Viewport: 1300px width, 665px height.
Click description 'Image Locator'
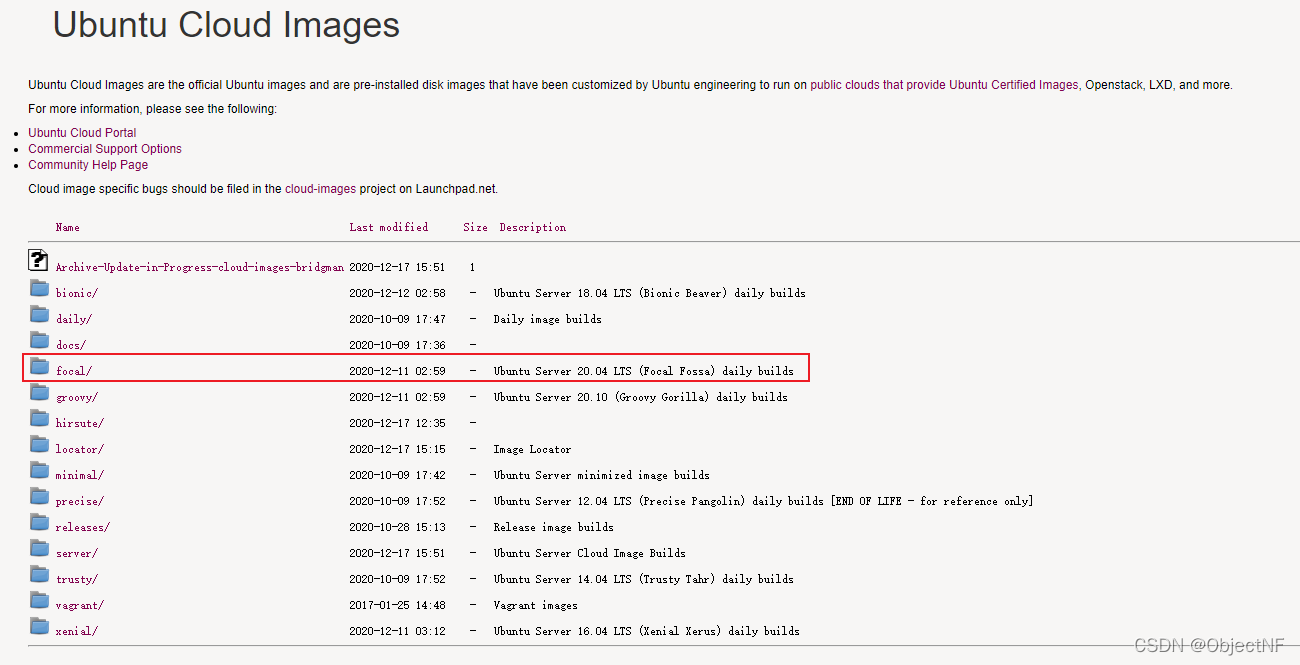[532, 449]
